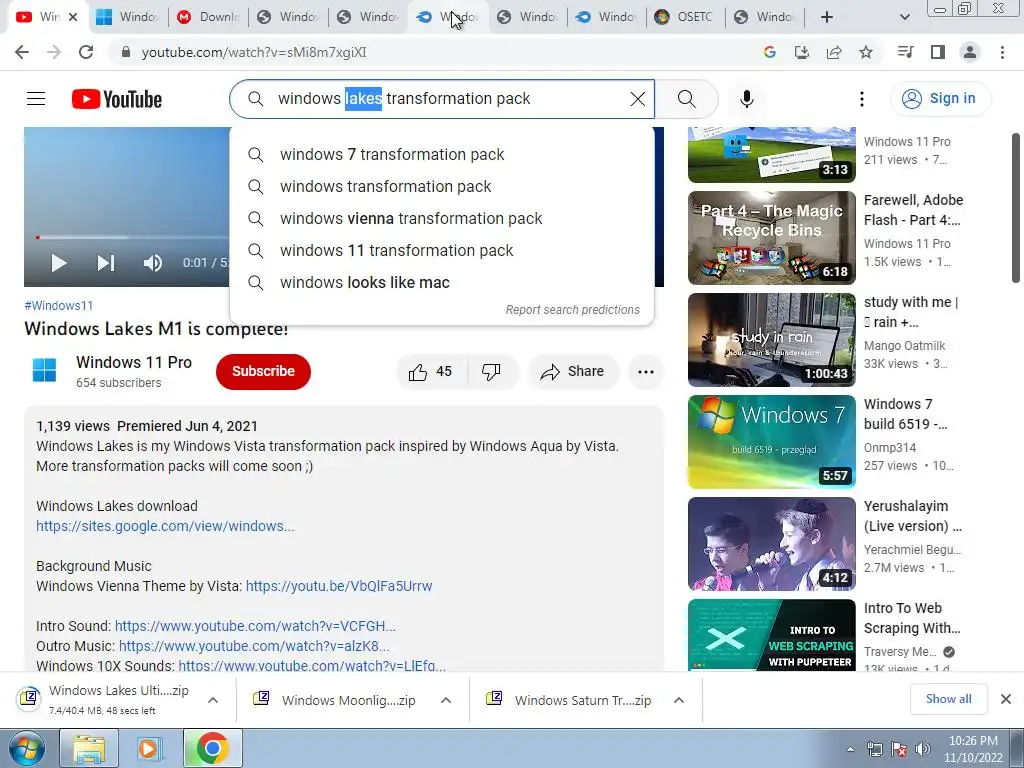Like the video with thumbs up

(x=431, y=372)
